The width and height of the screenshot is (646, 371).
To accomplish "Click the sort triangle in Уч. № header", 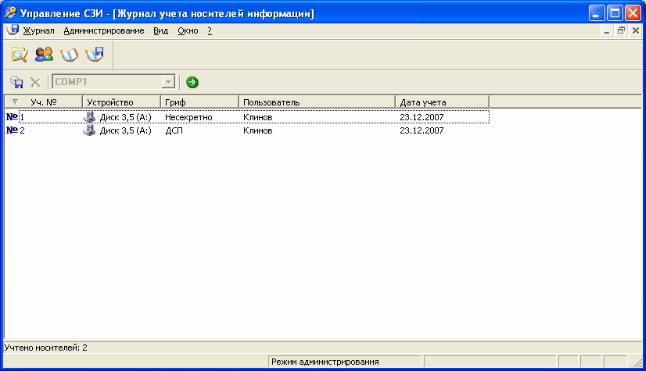I will coord(15,102).
